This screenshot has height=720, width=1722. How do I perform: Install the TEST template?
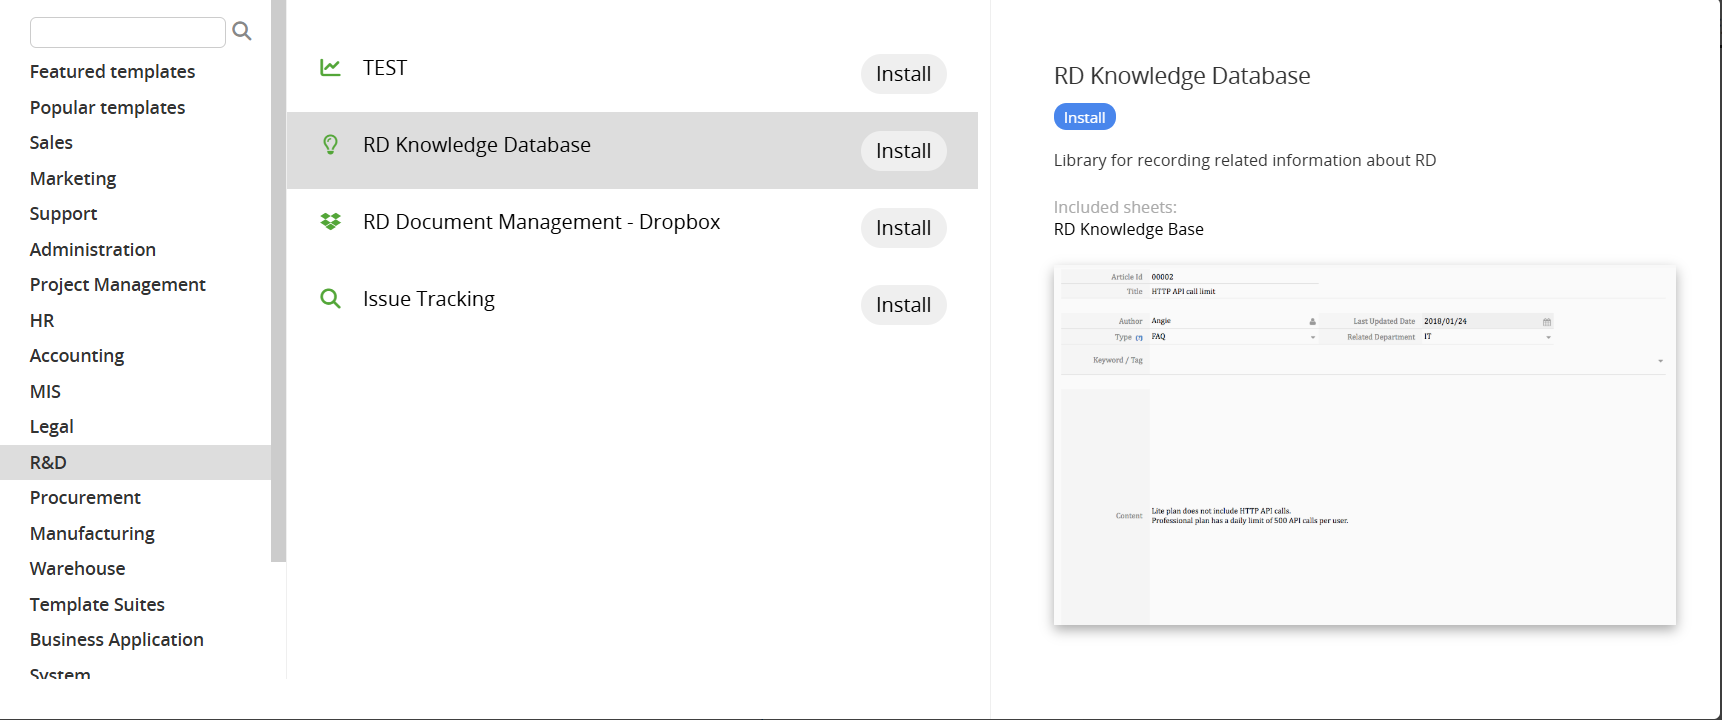903,74
